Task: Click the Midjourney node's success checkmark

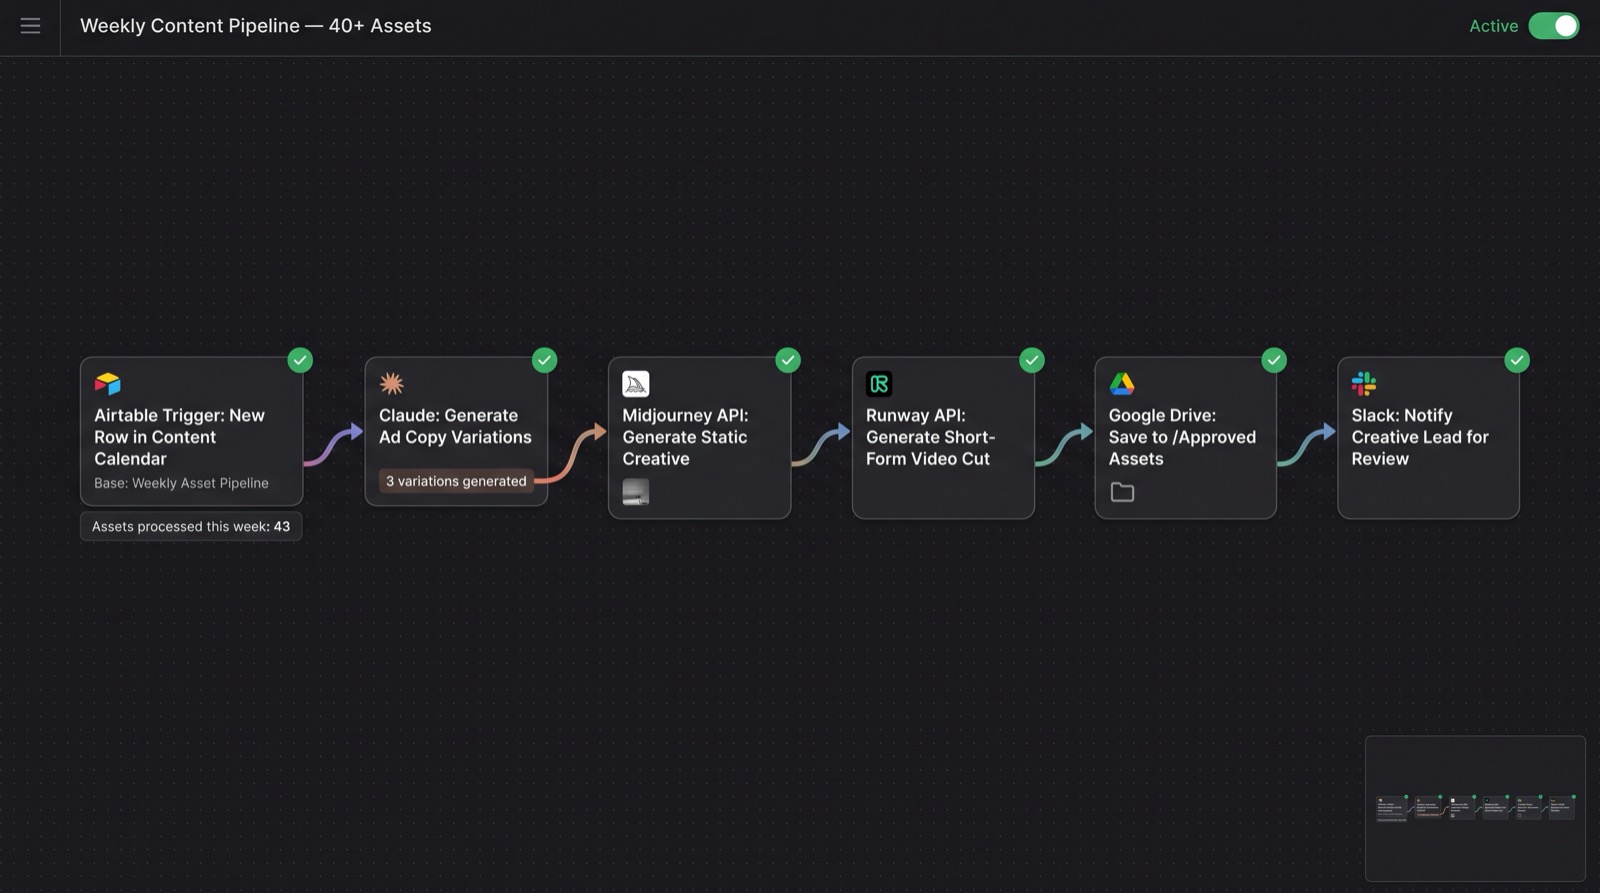Action: [x=788, y=360]
